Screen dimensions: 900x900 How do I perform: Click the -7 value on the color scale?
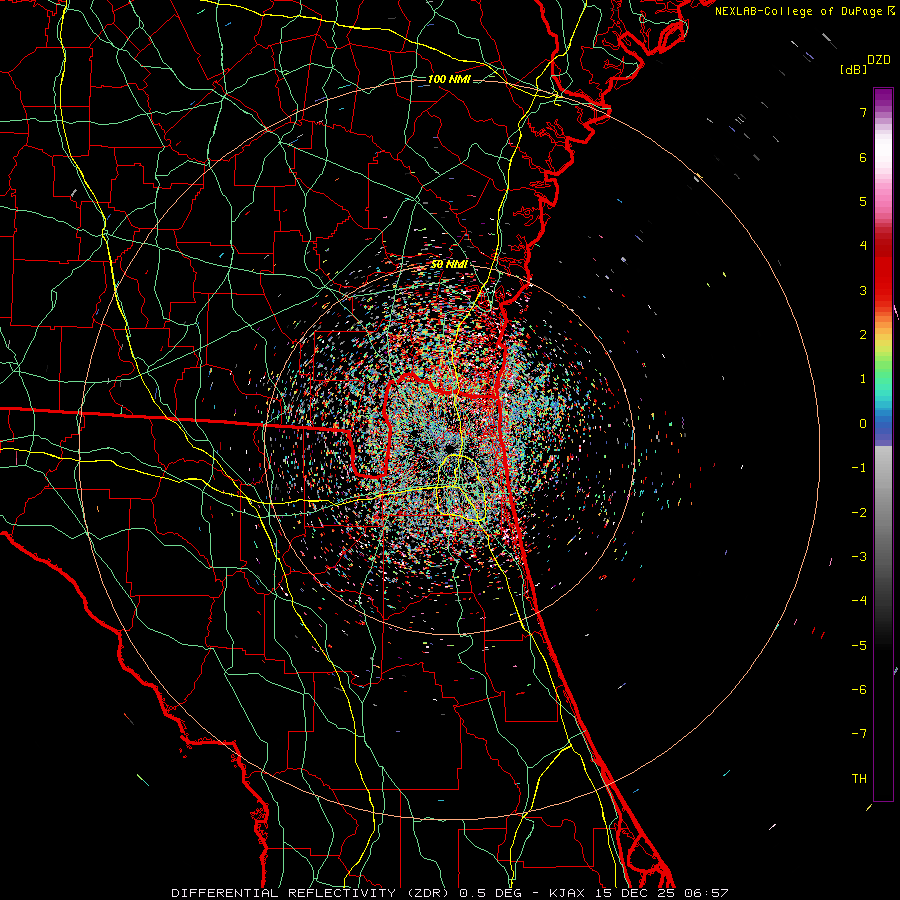pos(859,734)
